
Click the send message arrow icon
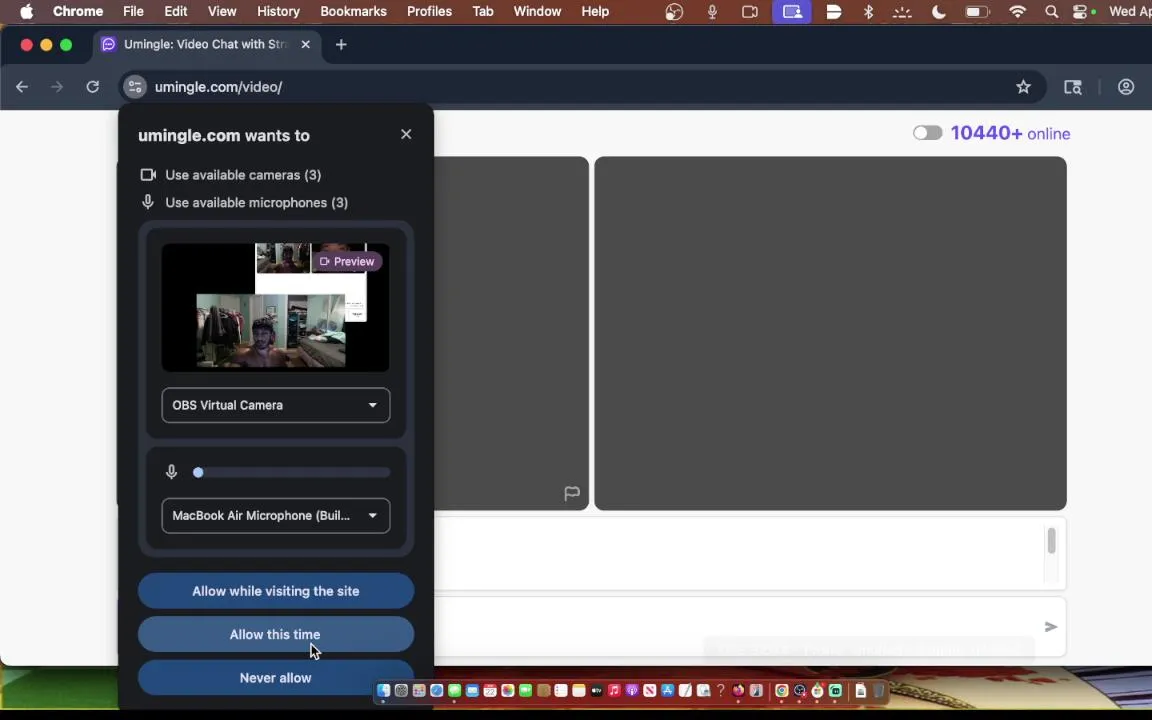point(1051,627)
